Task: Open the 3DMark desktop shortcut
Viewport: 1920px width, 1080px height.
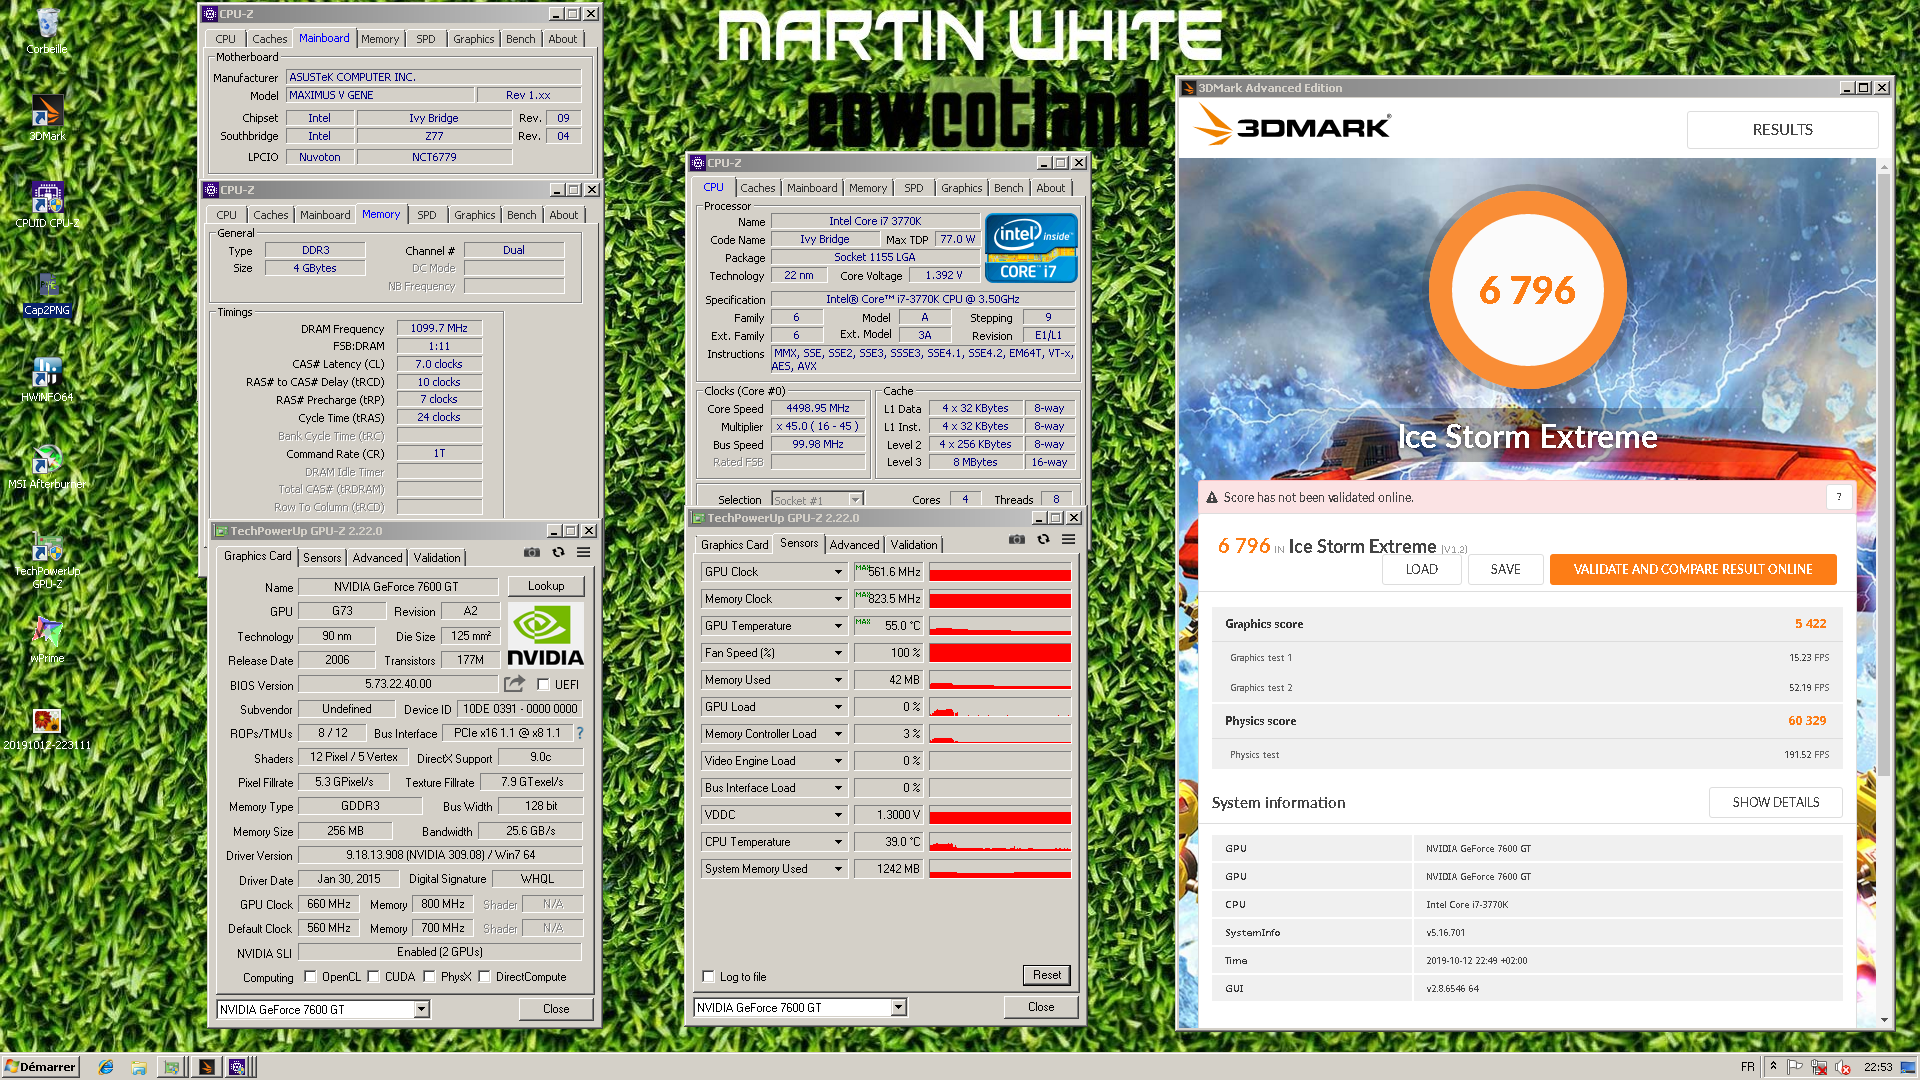Action: (47, 118)
